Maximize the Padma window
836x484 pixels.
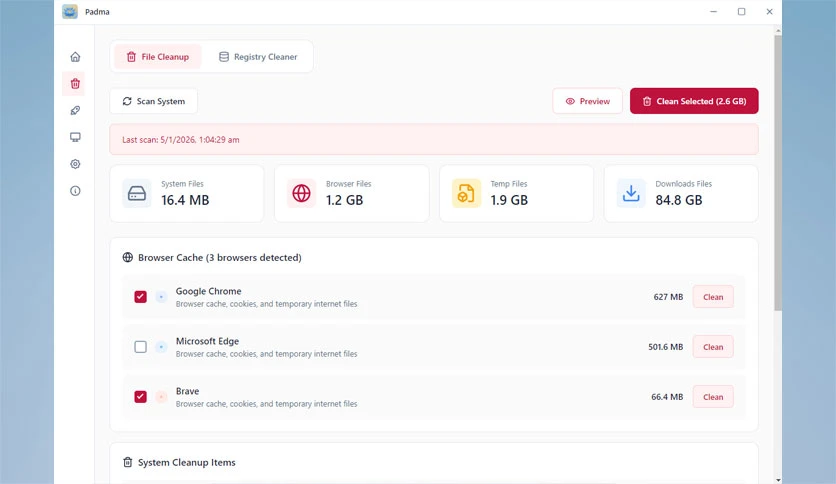pyautogui.click(x=741, y=12)
